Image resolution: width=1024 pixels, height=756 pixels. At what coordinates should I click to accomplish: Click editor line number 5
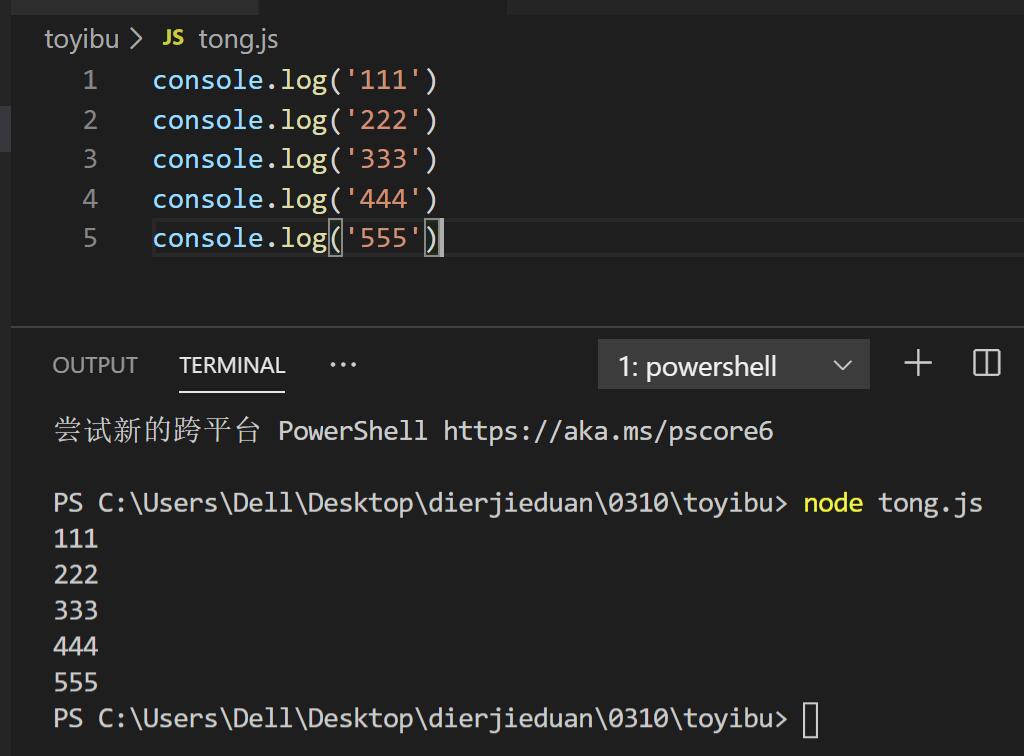(90, 238)
